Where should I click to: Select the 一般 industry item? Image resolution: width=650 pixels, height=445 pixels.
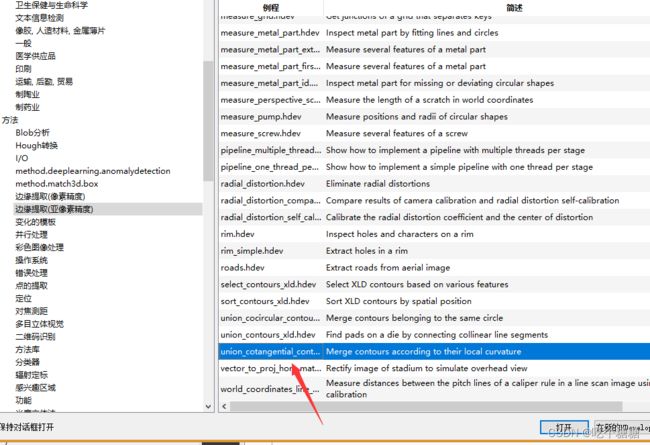tap(23, 43)
